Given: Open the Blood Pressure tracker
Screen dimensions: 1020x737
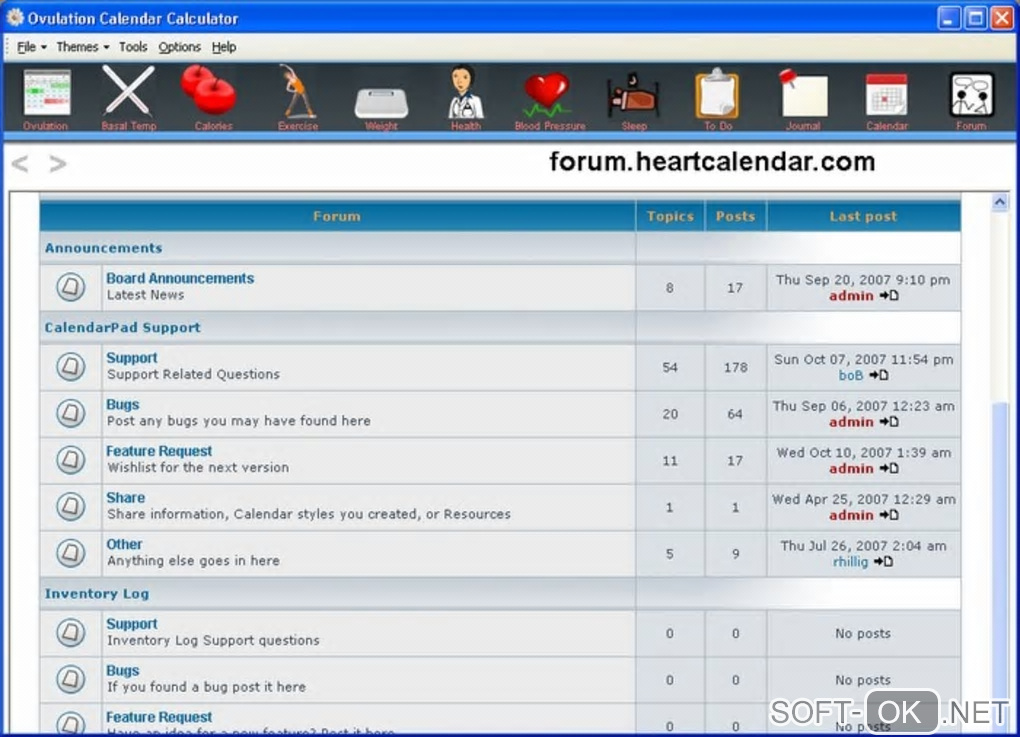Looking at the screenshot, I should pyautogui.click(x=550, y=101).
